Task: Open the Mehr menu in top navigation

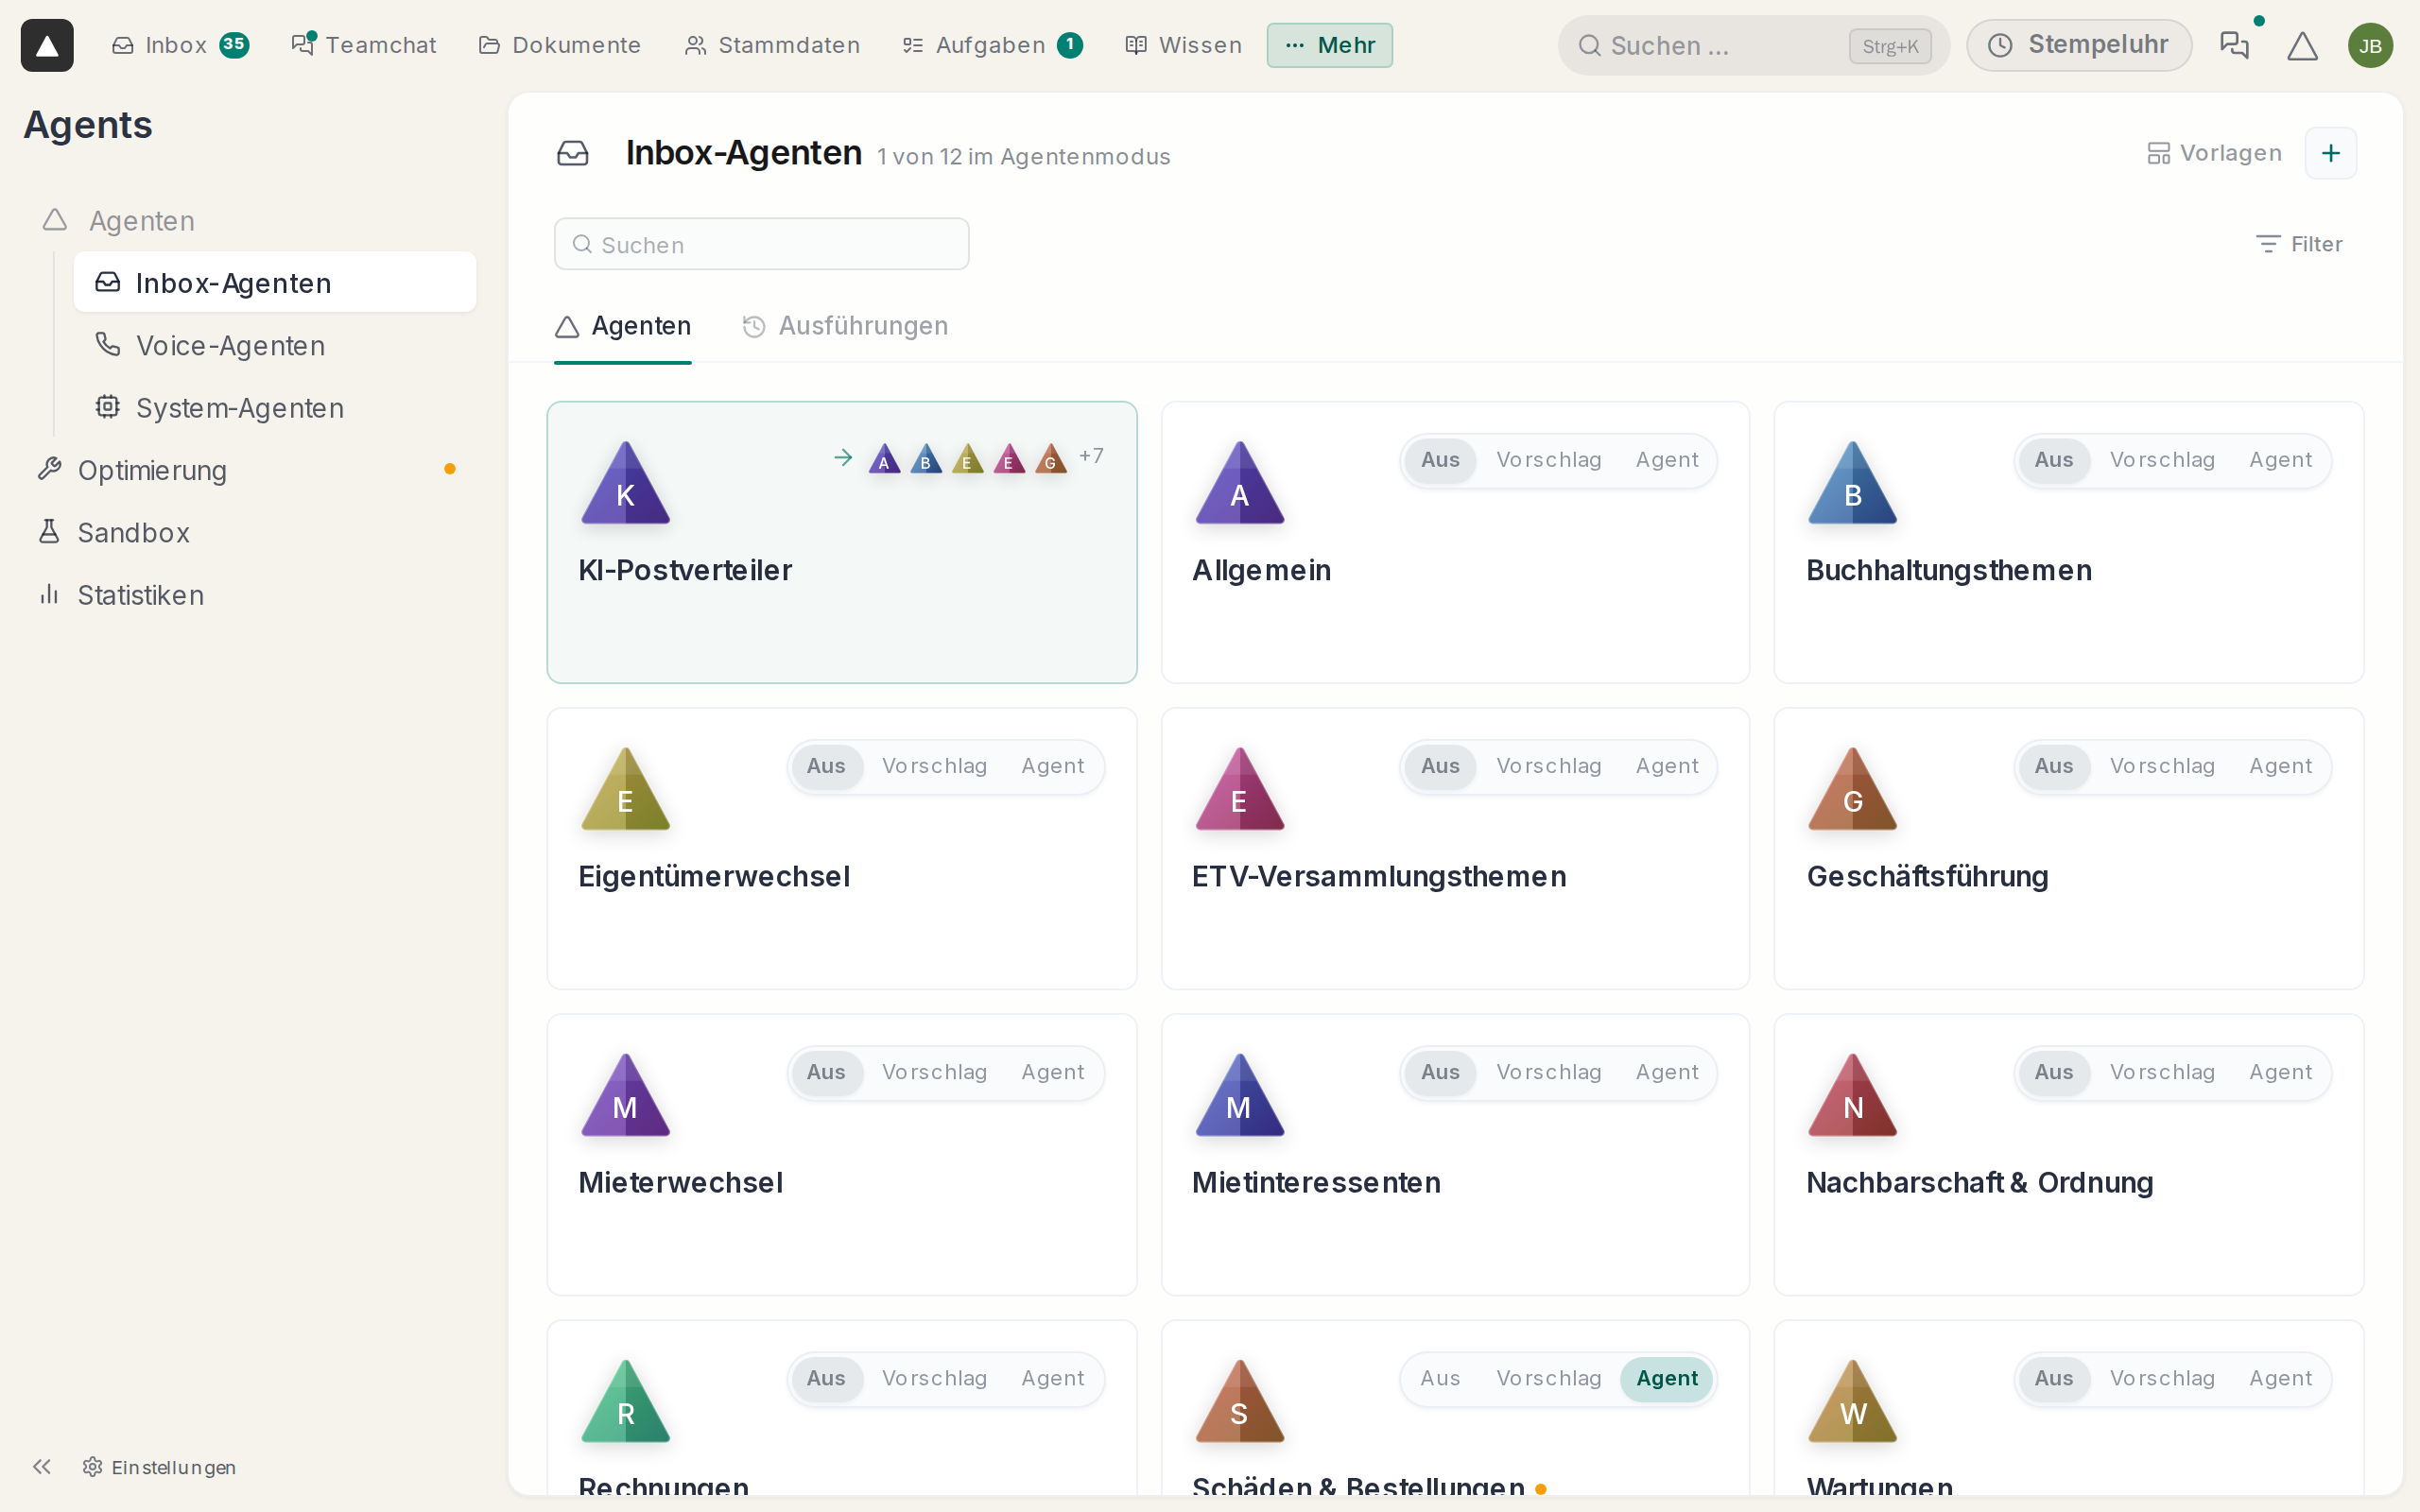Action: (1329, 45)
